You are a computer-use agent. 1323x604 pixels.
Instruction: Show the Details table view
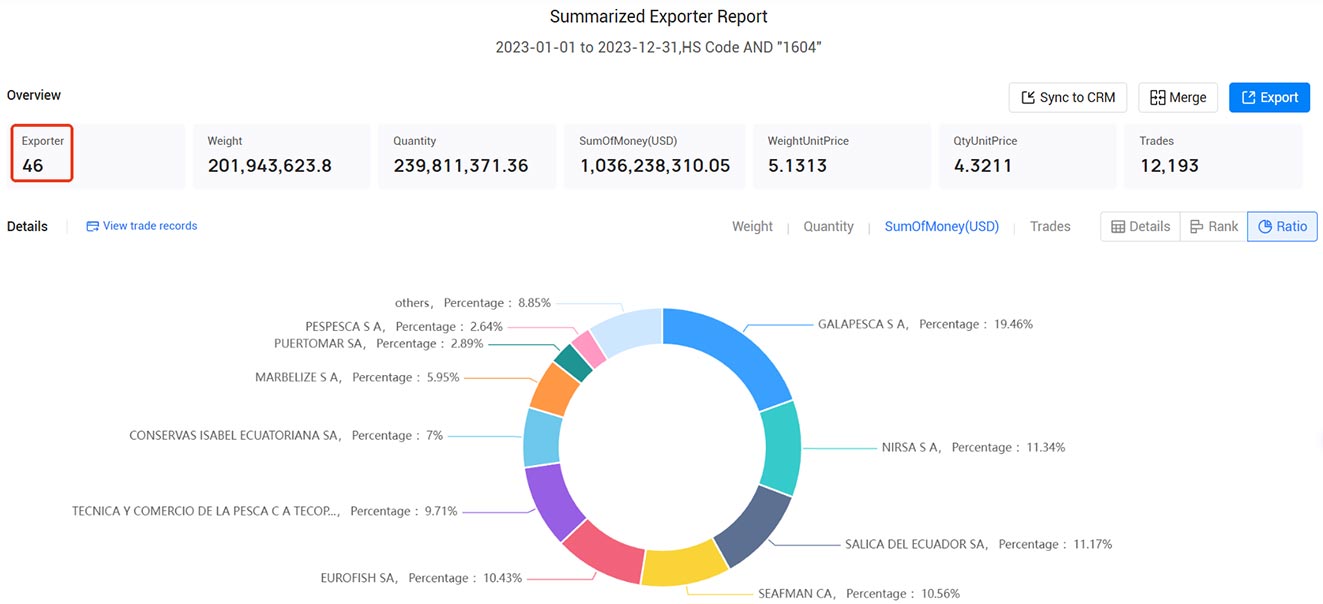pos(1140,227)
